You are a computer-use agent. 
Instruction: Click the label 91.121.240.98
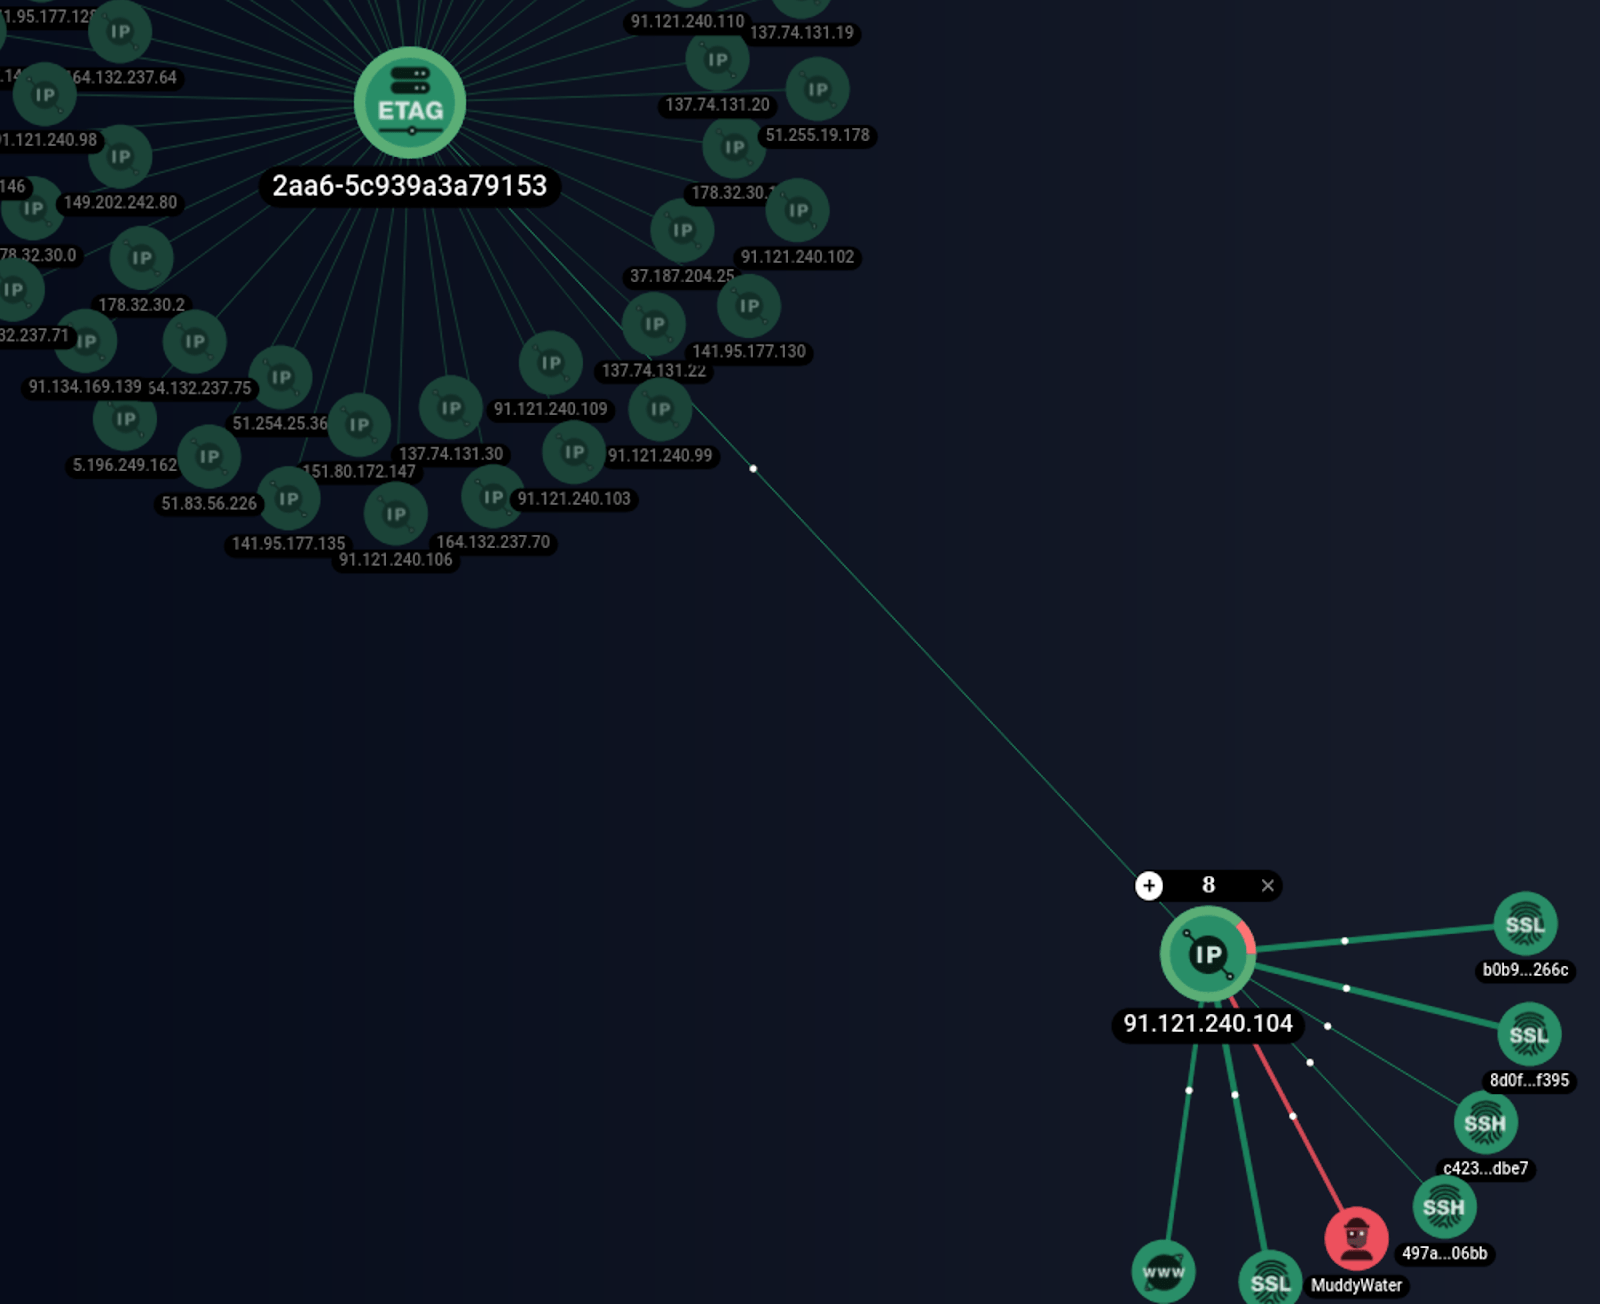click(x=48, y=140)
